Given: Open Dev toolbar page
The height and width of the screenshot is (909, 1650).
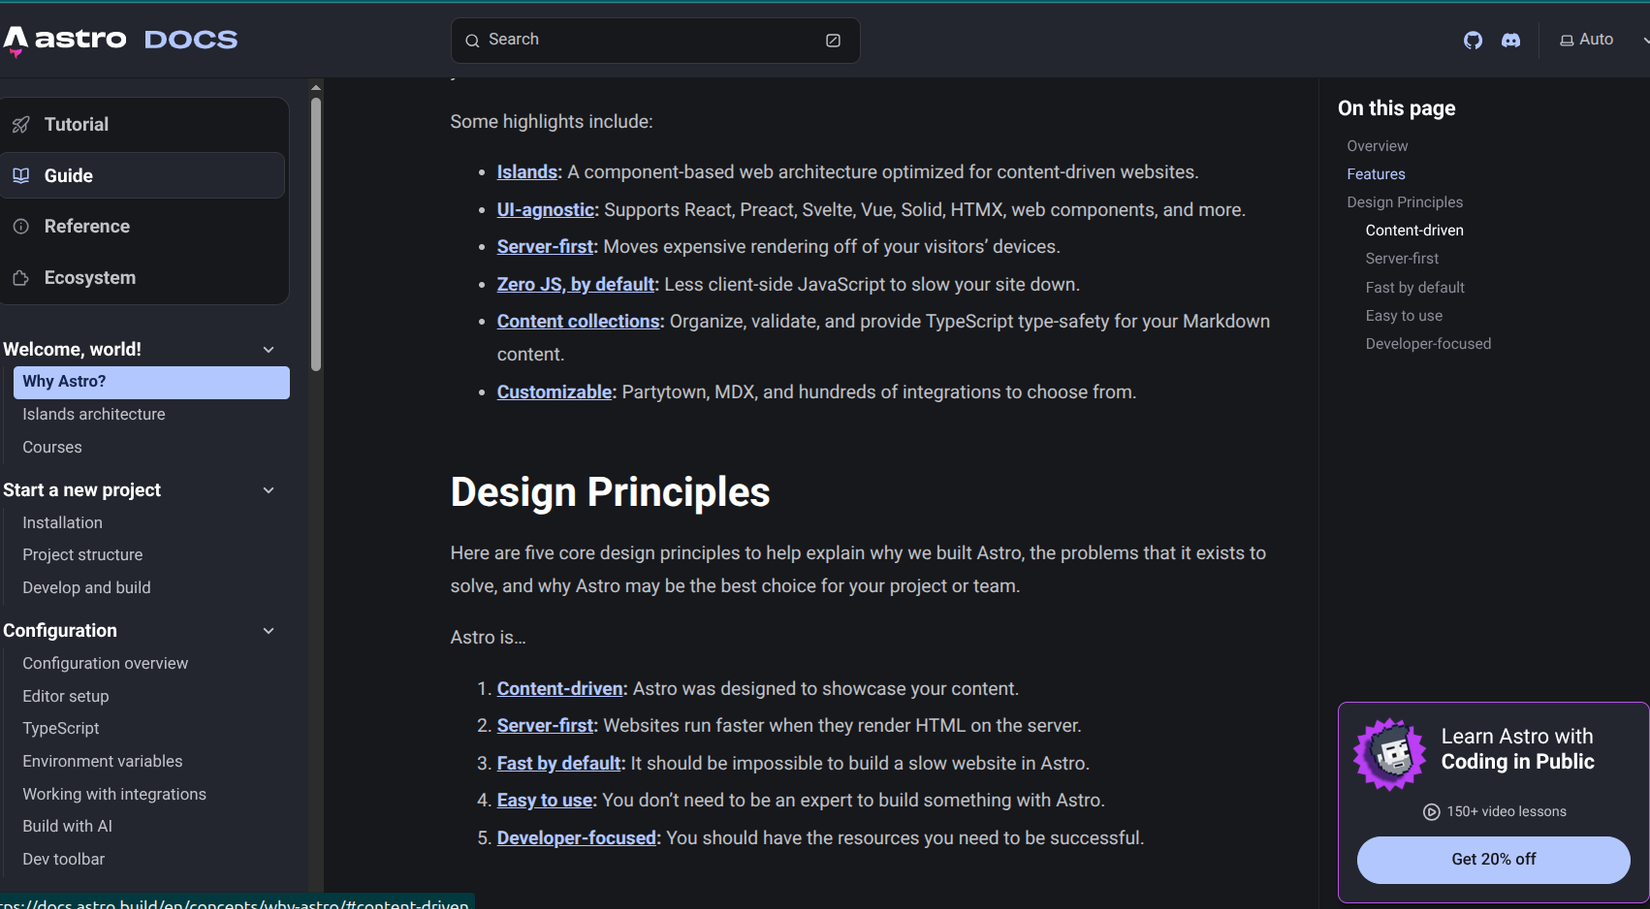Looking at the screenshot, I should click(63, 859).
